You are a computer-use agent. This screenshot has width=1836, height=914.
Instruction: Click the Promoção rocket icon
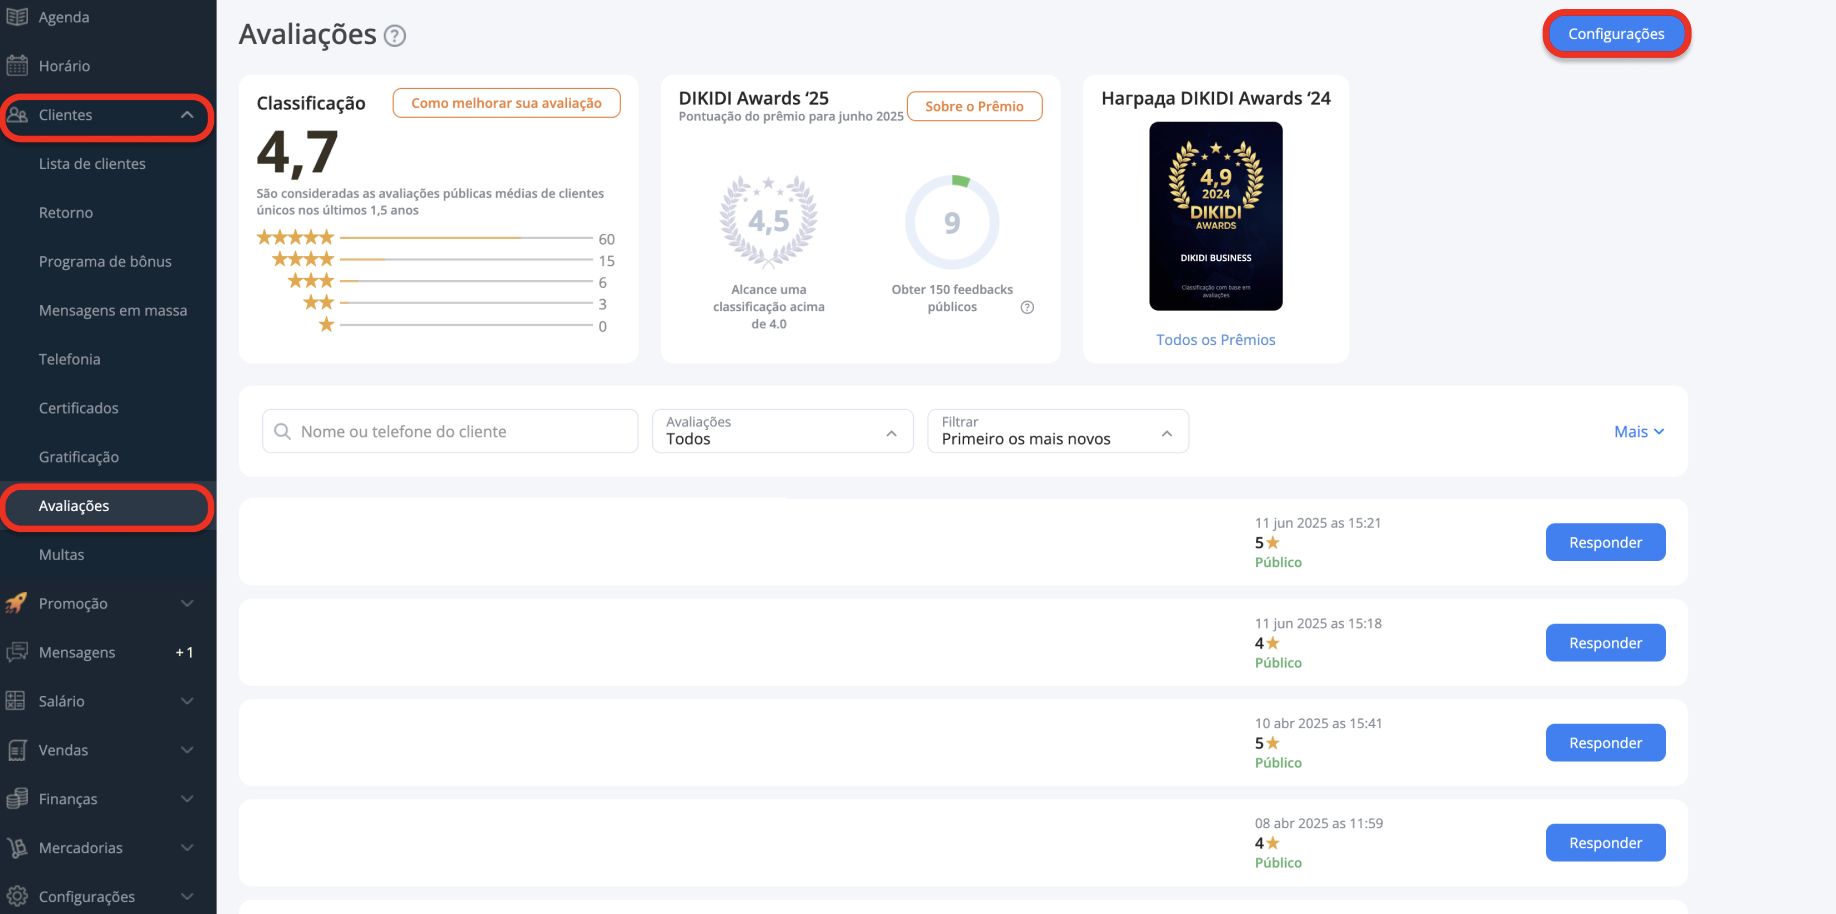point(17,603)
